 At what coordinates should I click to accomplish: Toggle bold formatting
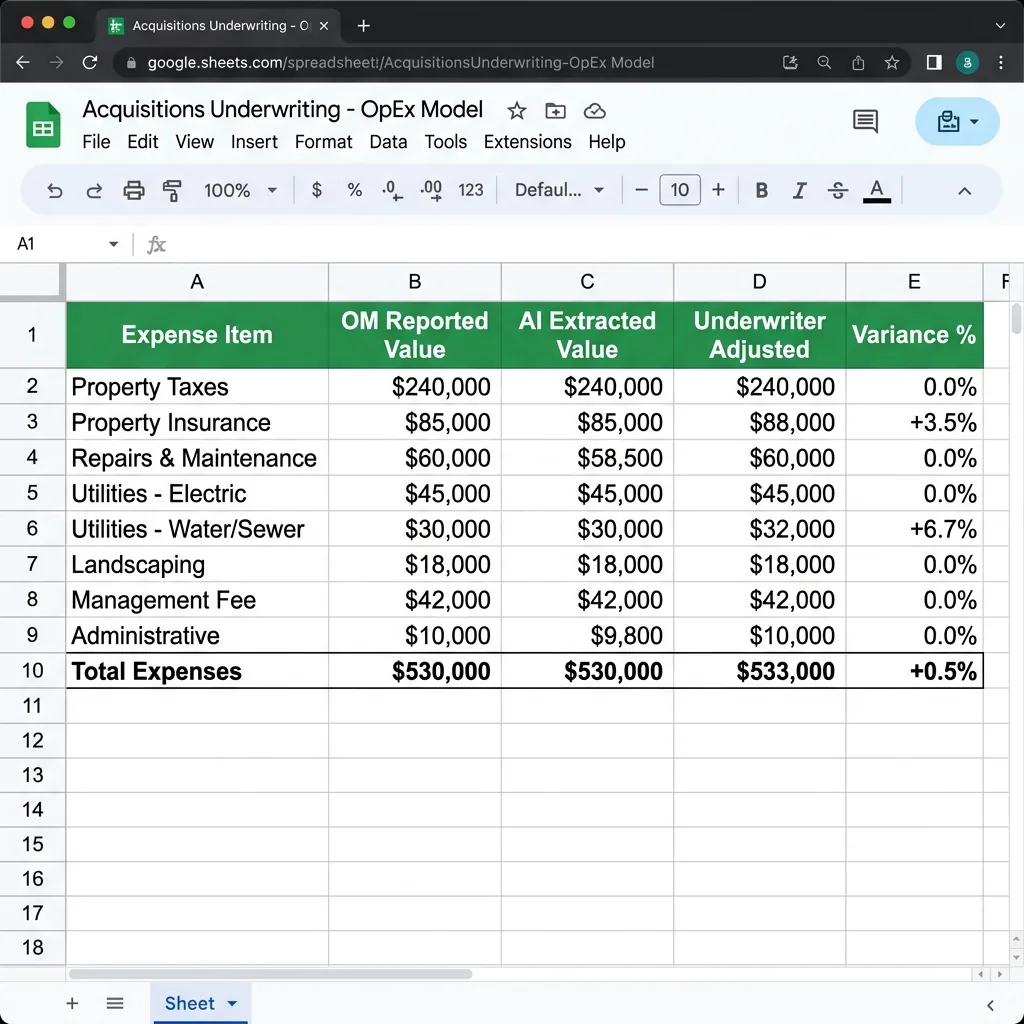(761, 190)
